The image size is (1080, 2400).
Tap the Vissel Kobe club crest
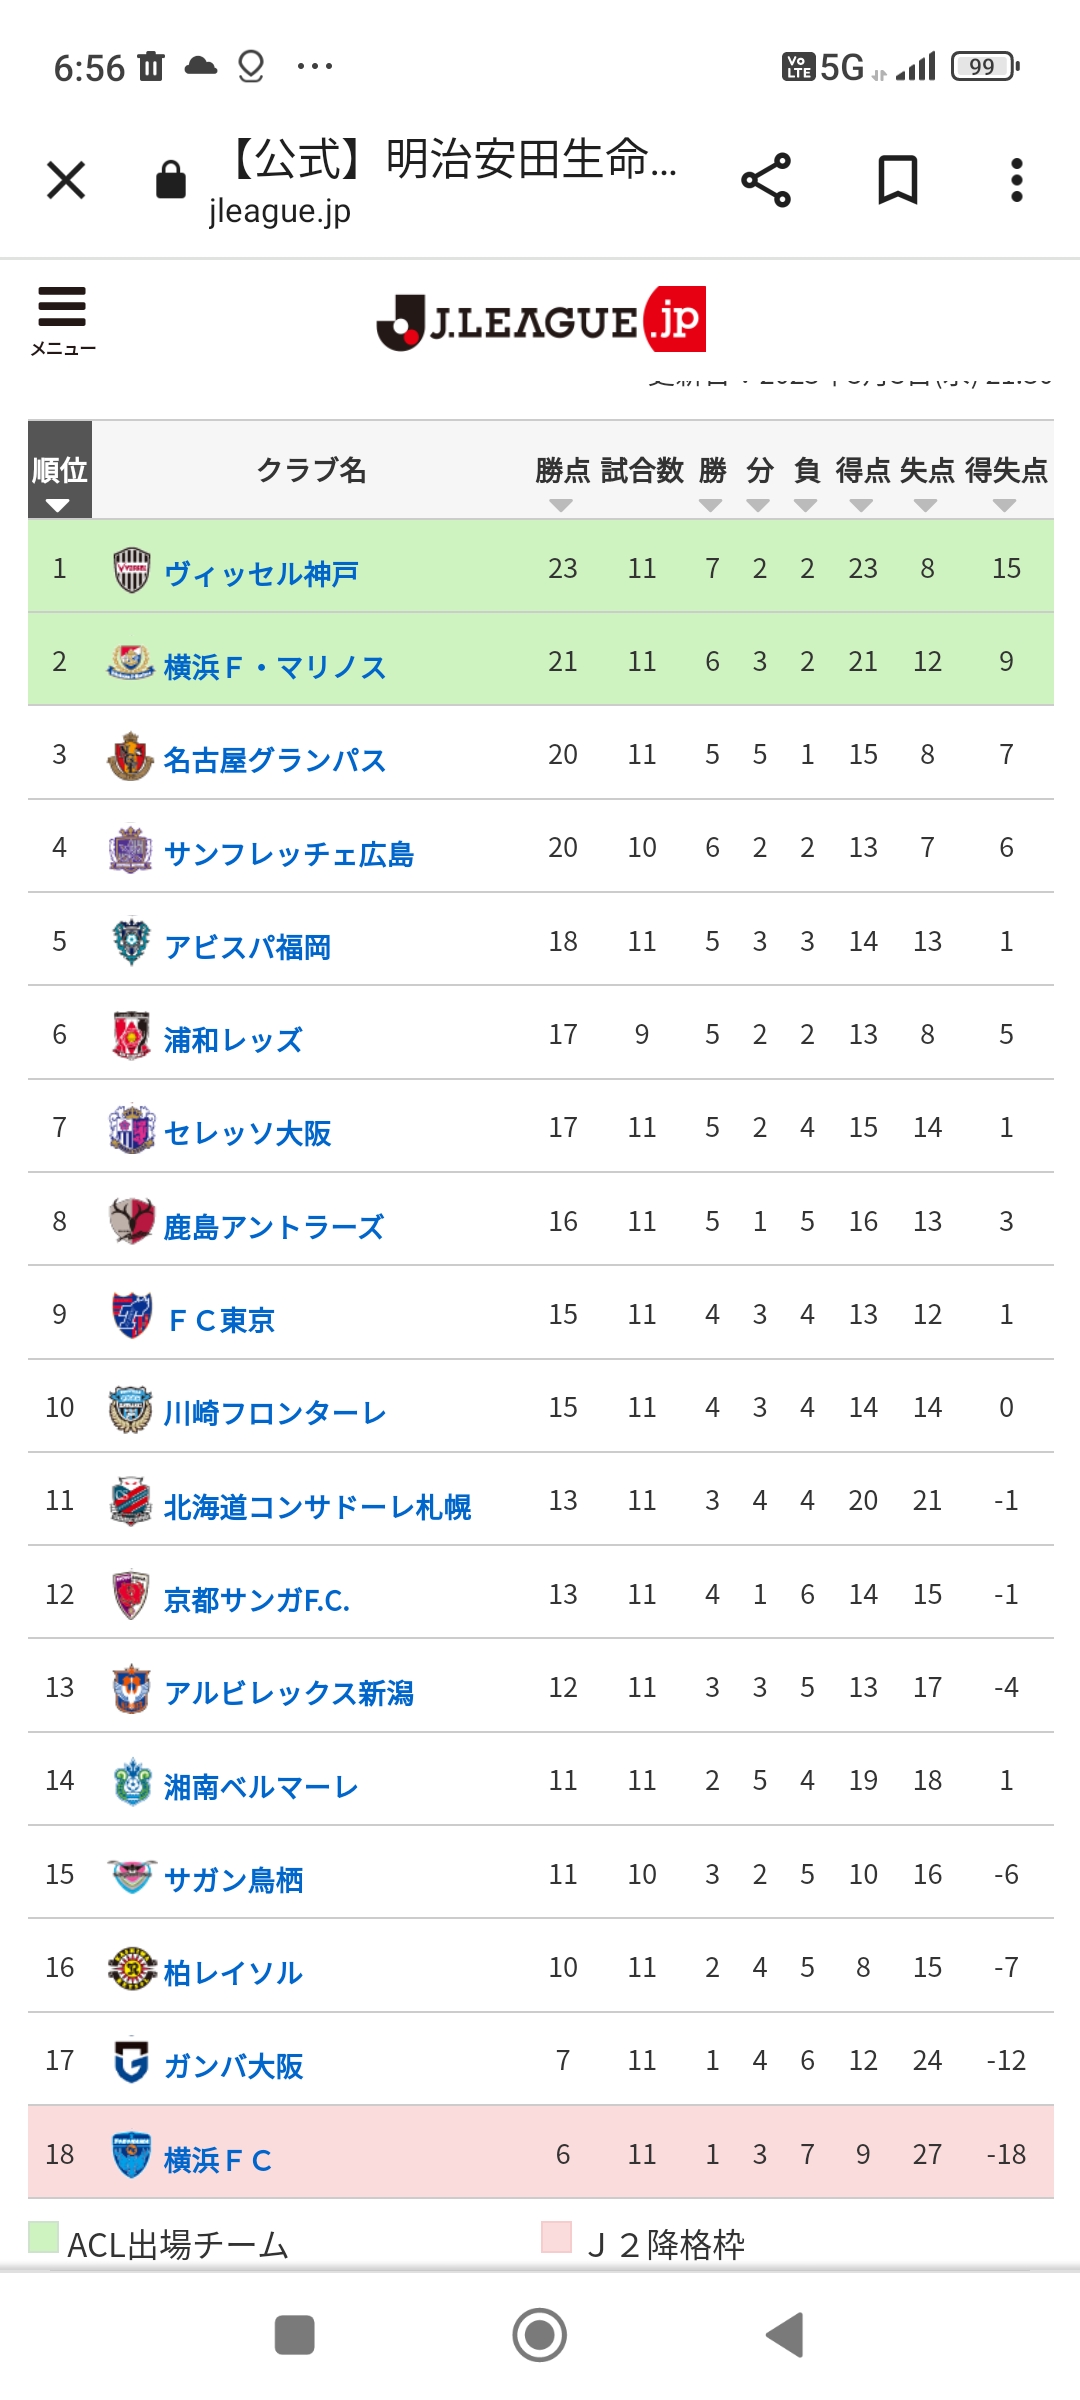tap(131, 570)
